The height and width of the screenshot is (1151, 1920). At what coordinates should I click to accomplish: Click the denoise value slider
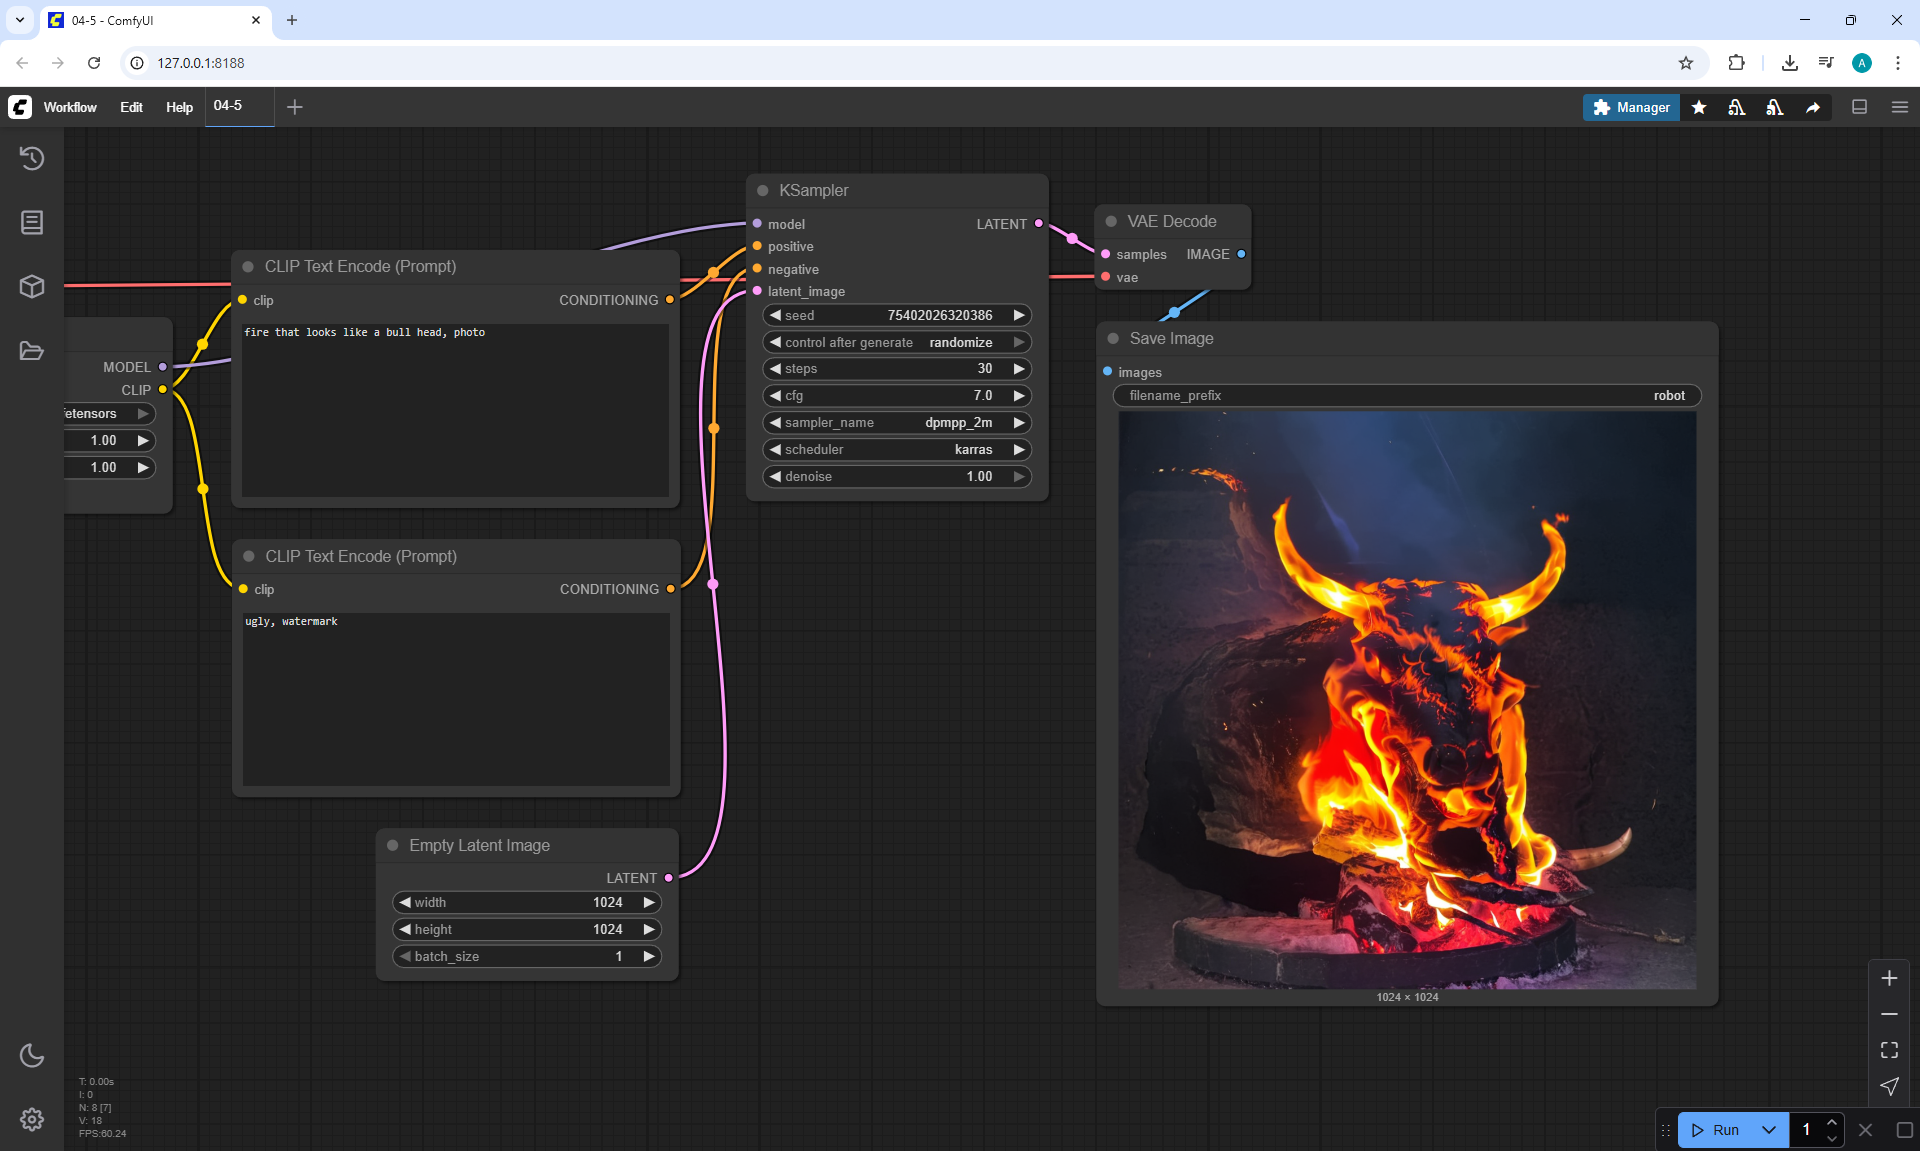coord(896,477)
